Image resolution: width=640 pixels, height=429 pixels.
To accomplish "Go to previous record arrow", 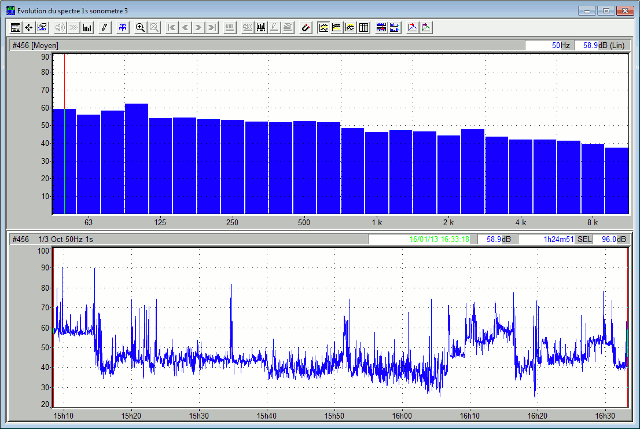I will point(185,27).
